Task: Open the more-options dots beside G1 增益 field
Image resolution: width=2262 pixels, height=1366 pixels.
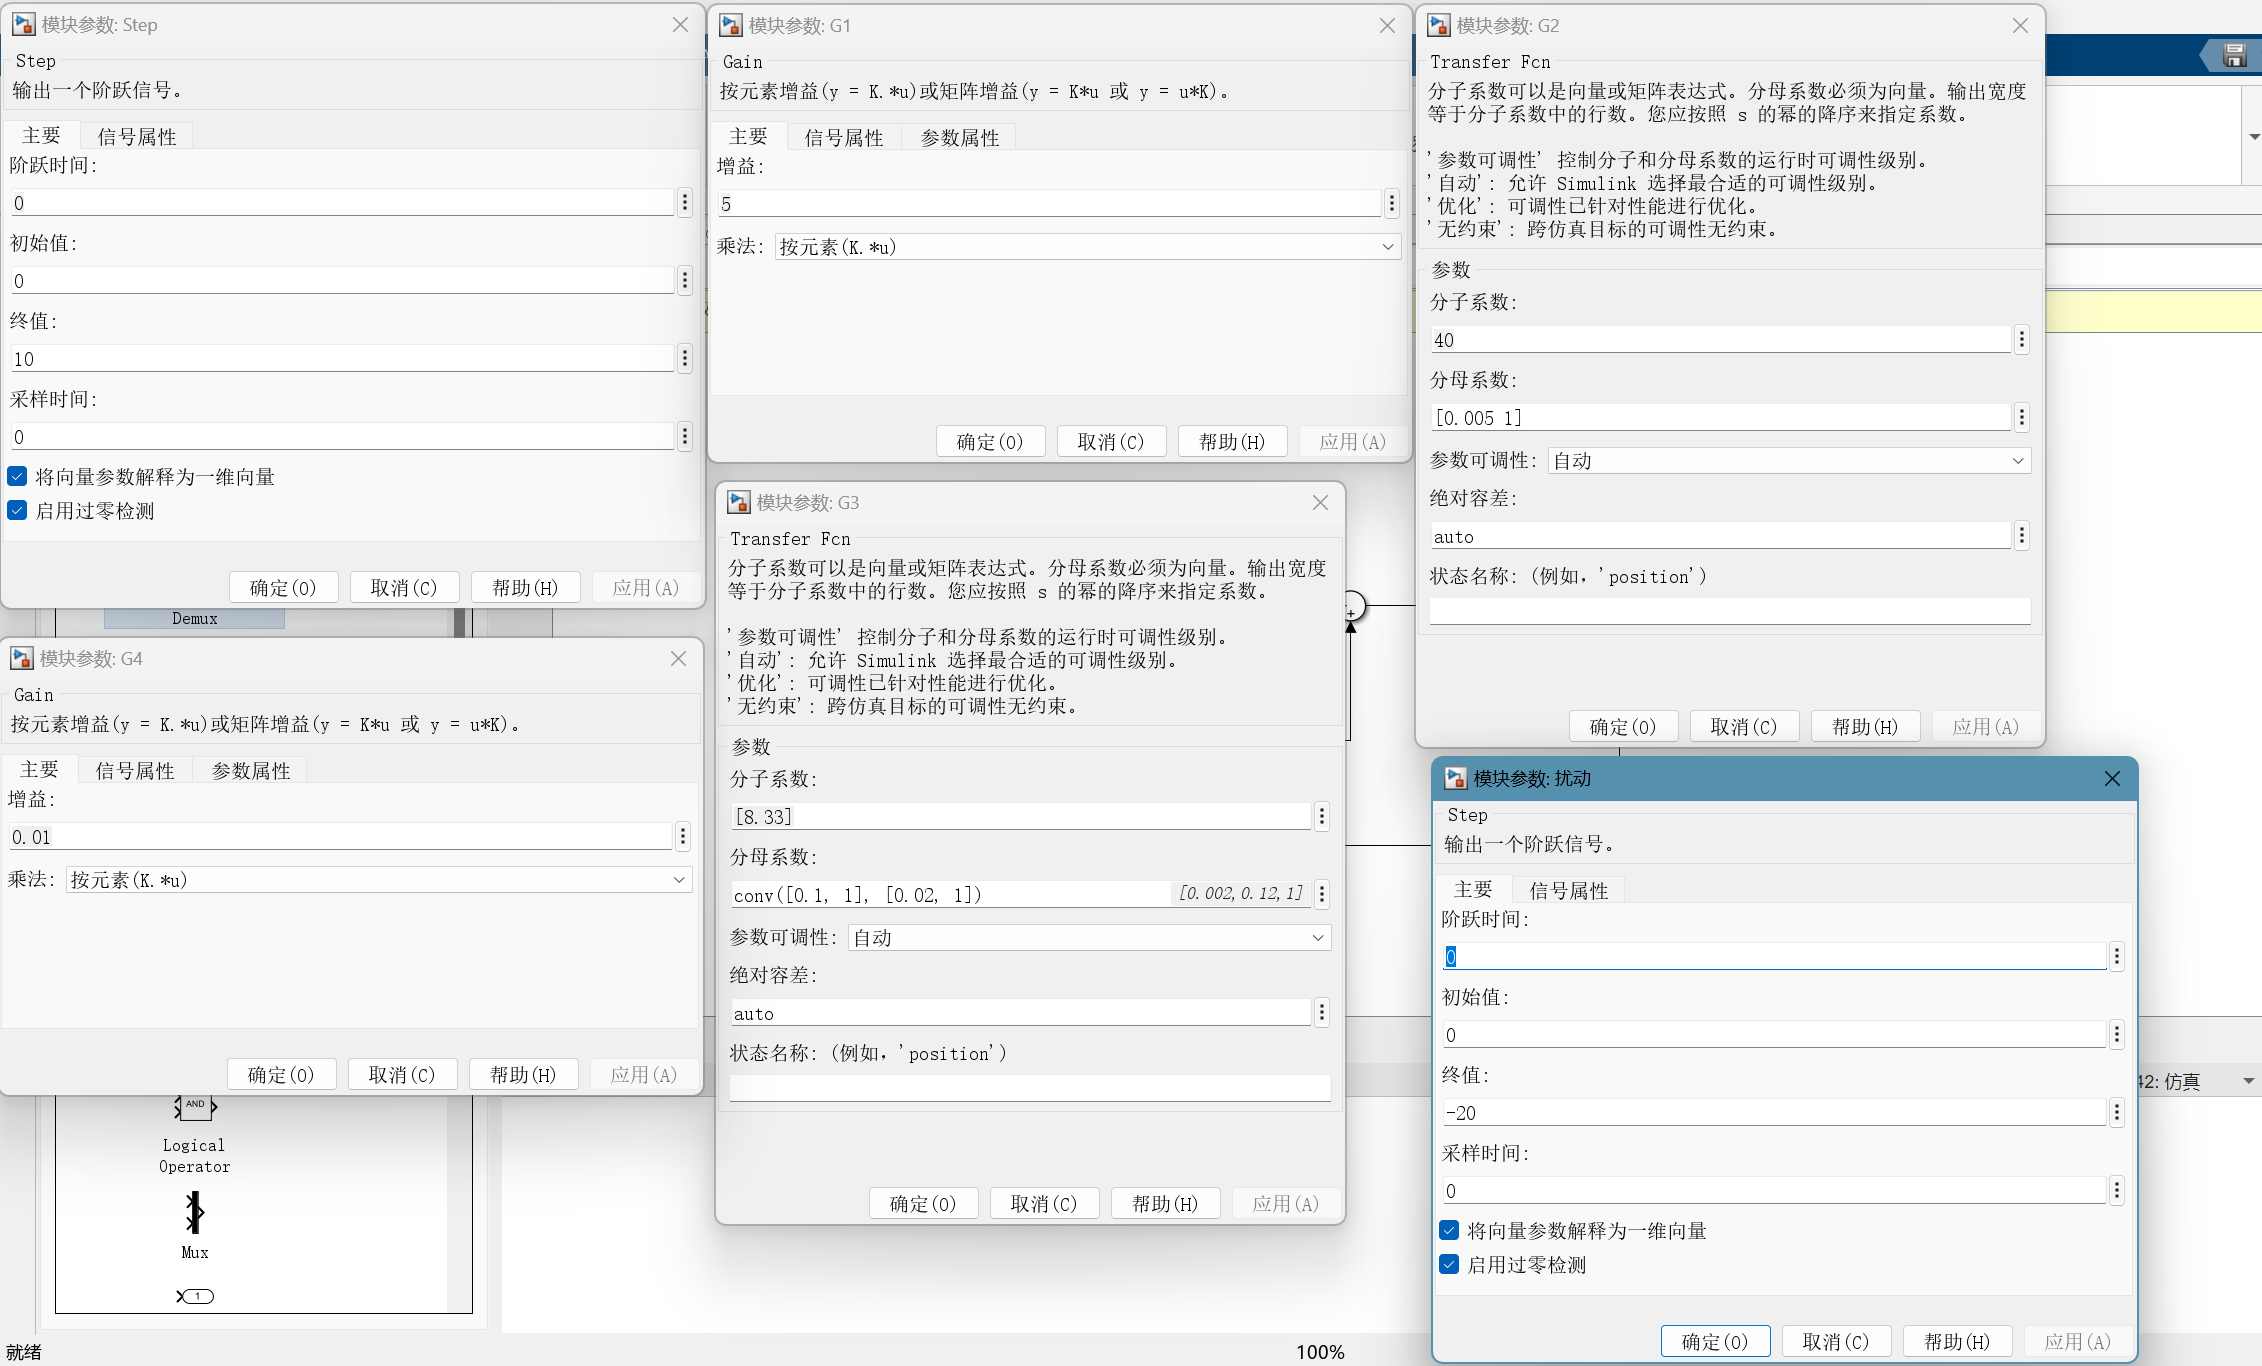Action: (x=1392, y=204)
